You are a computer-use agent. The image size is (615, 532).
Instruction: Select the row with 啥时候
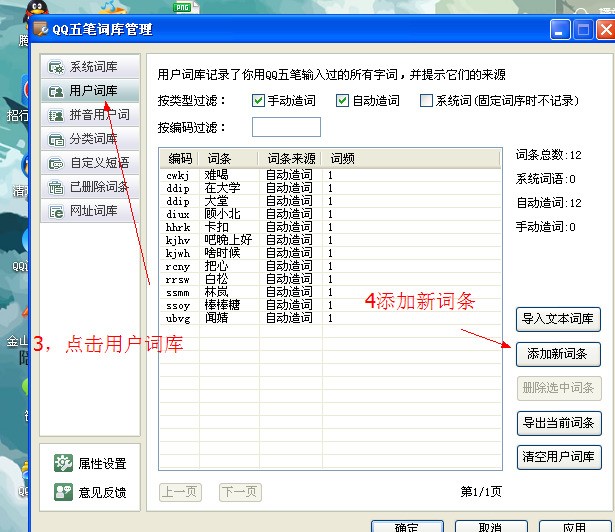pos(330,253)
